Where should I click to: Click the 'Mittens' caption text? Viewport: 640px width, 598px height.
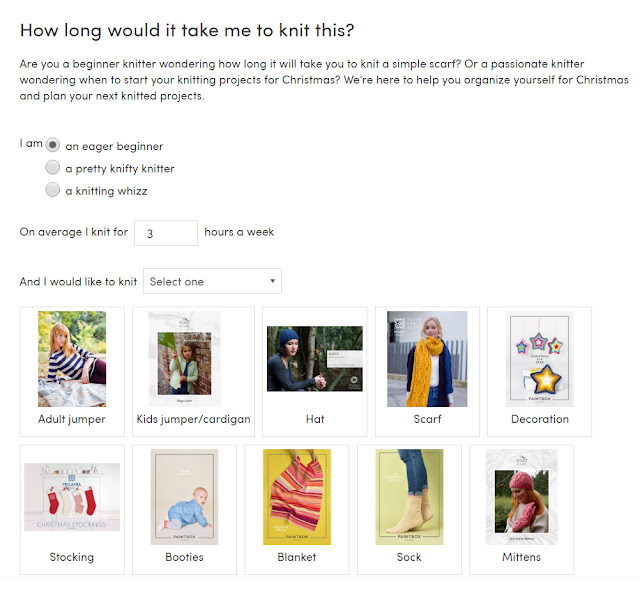point(521,557)
